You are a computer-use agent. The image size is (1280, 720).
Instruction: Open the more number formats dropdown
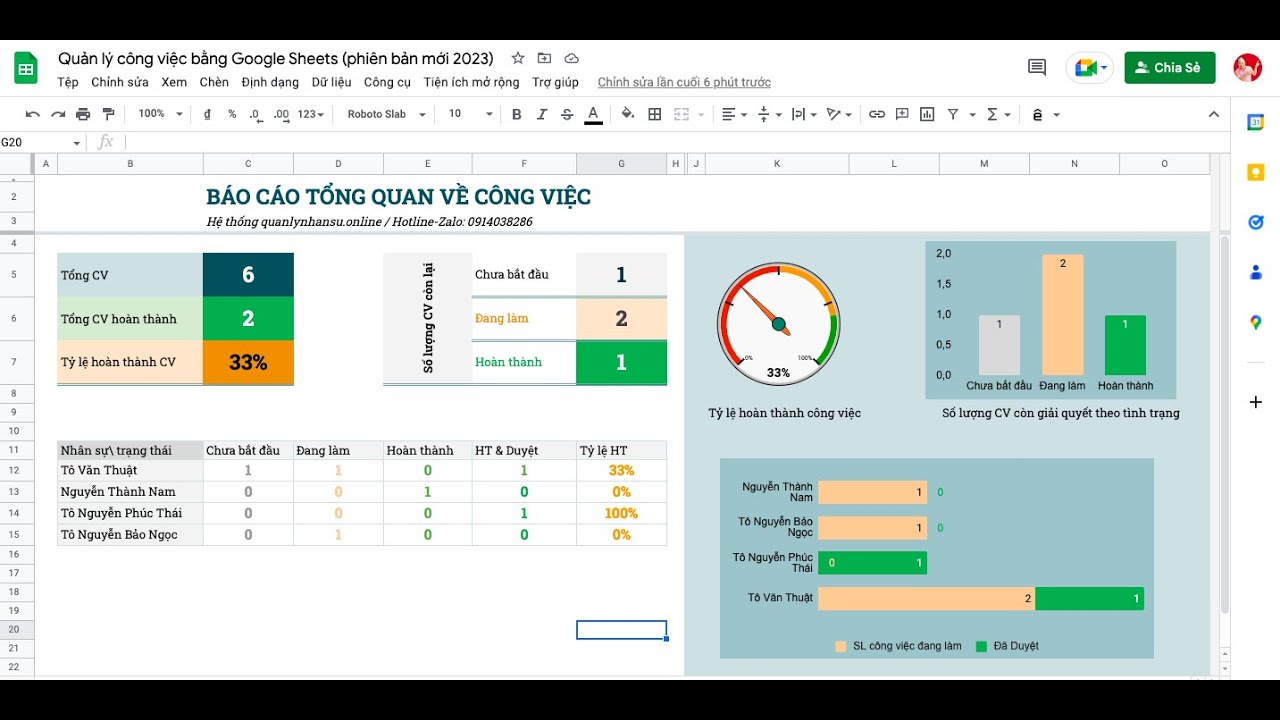311,114
